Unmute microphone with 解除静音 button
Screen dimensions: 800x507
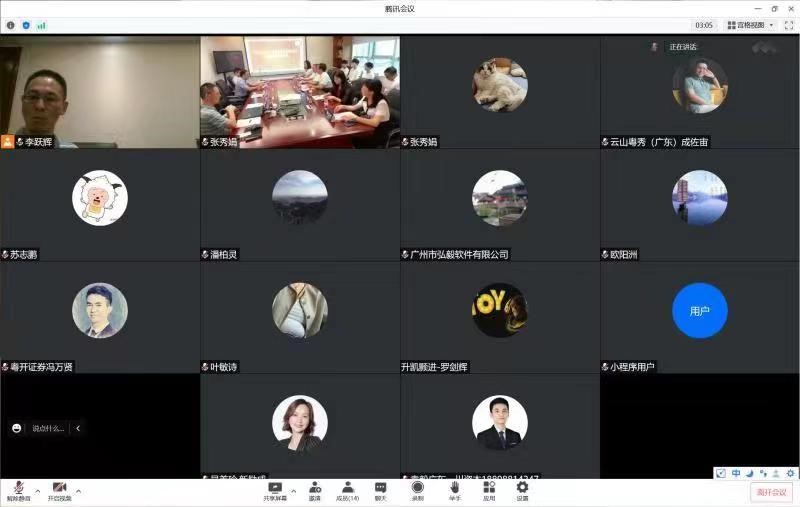(x=17, y=490)
